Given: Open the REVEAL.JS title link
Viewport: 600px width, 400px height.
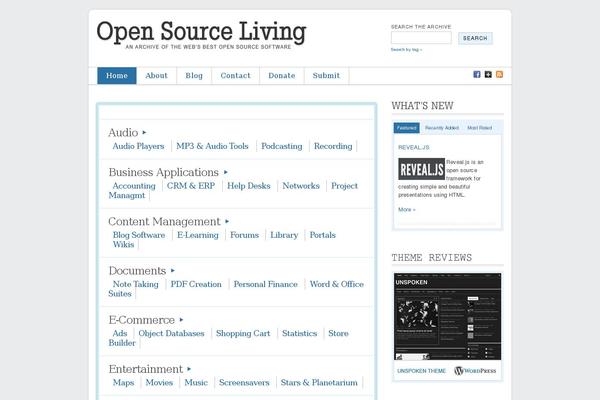Looking at the screenshot, I should click(x=414, y=147).
